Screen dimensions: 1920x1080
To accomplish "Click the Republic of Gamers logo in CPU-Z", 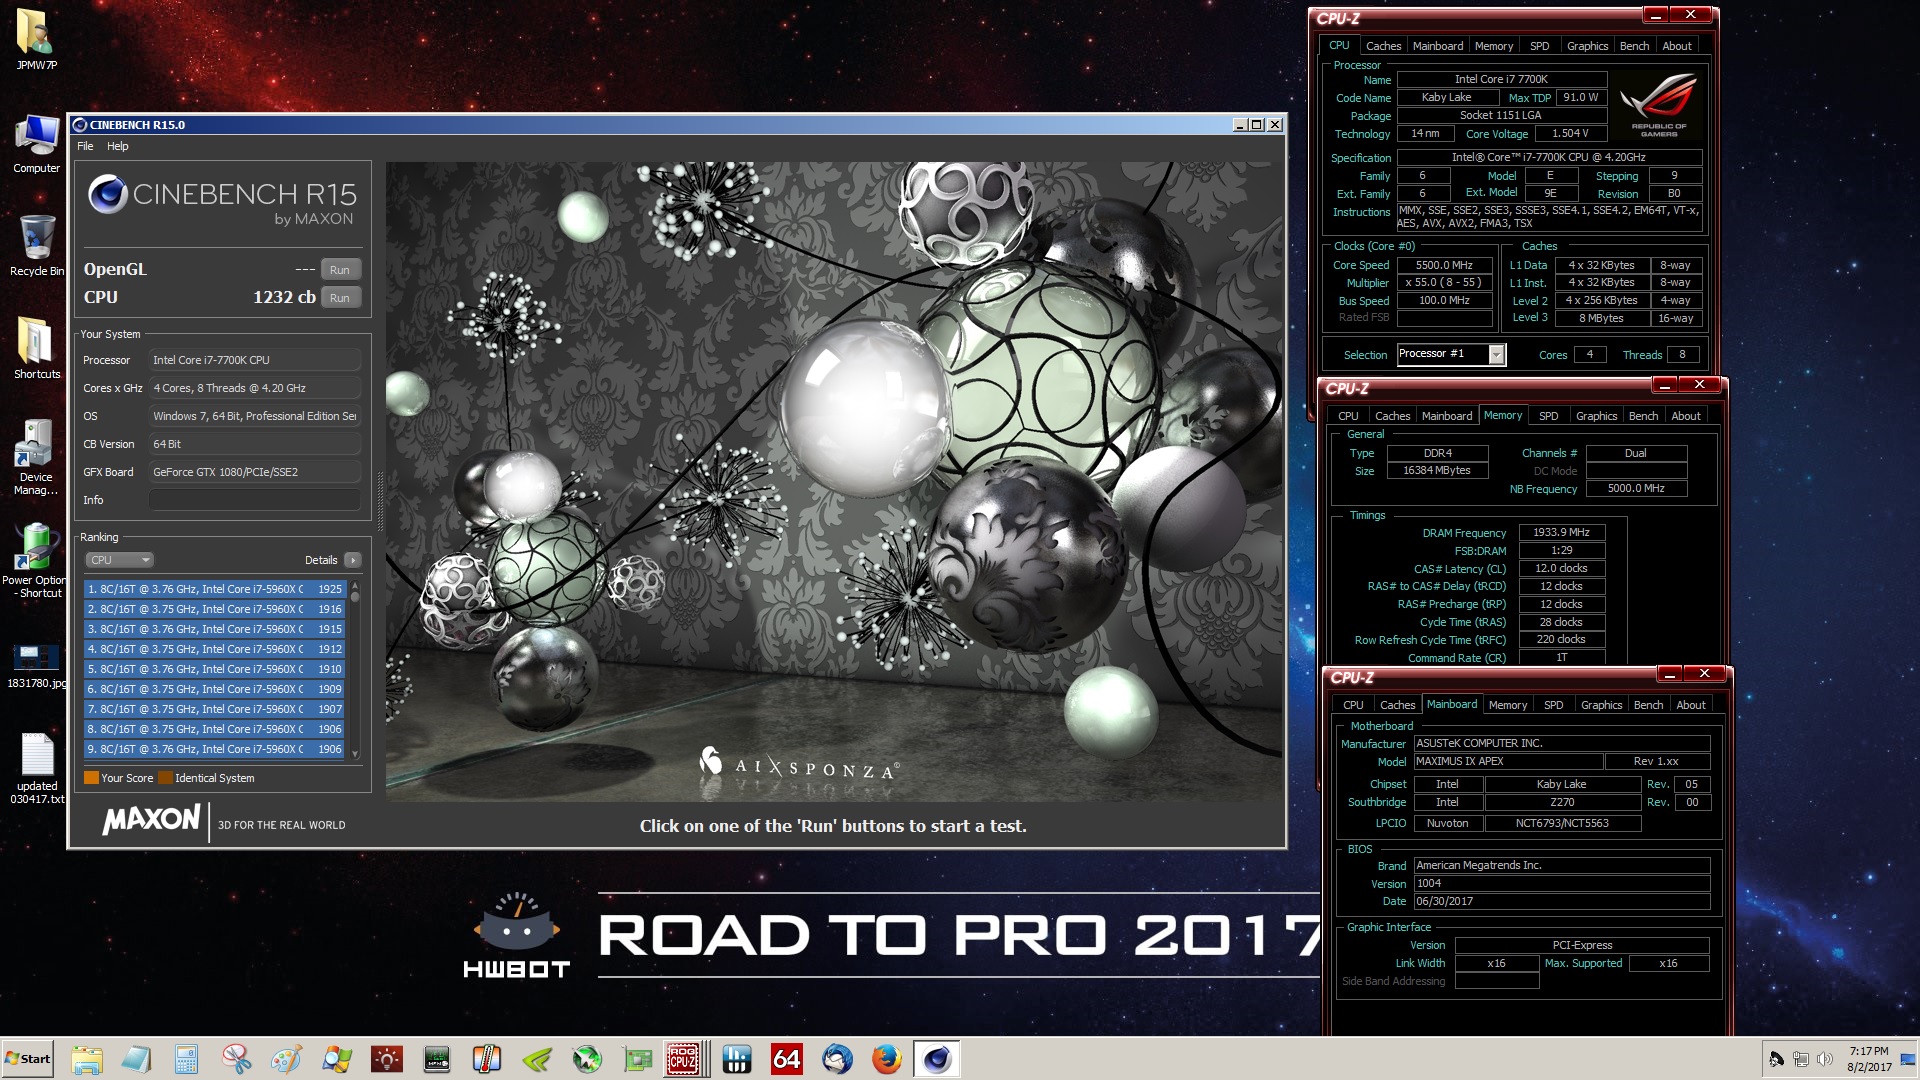I will click(1658, 105).
